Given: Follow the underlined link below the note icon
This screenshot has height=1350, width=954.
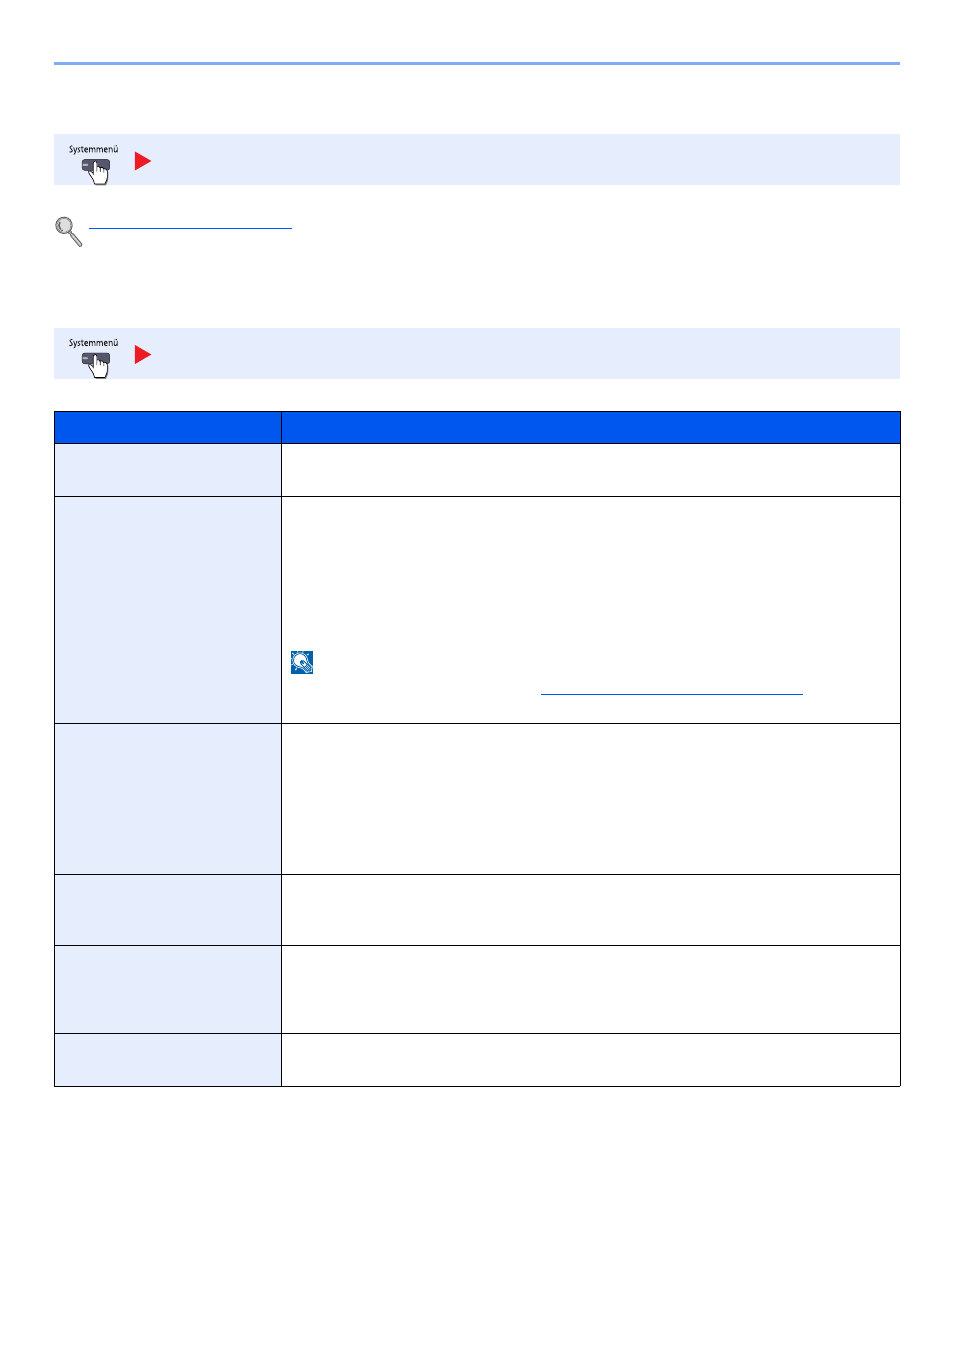Looking at the screenshot, I should tap(671, 692).
